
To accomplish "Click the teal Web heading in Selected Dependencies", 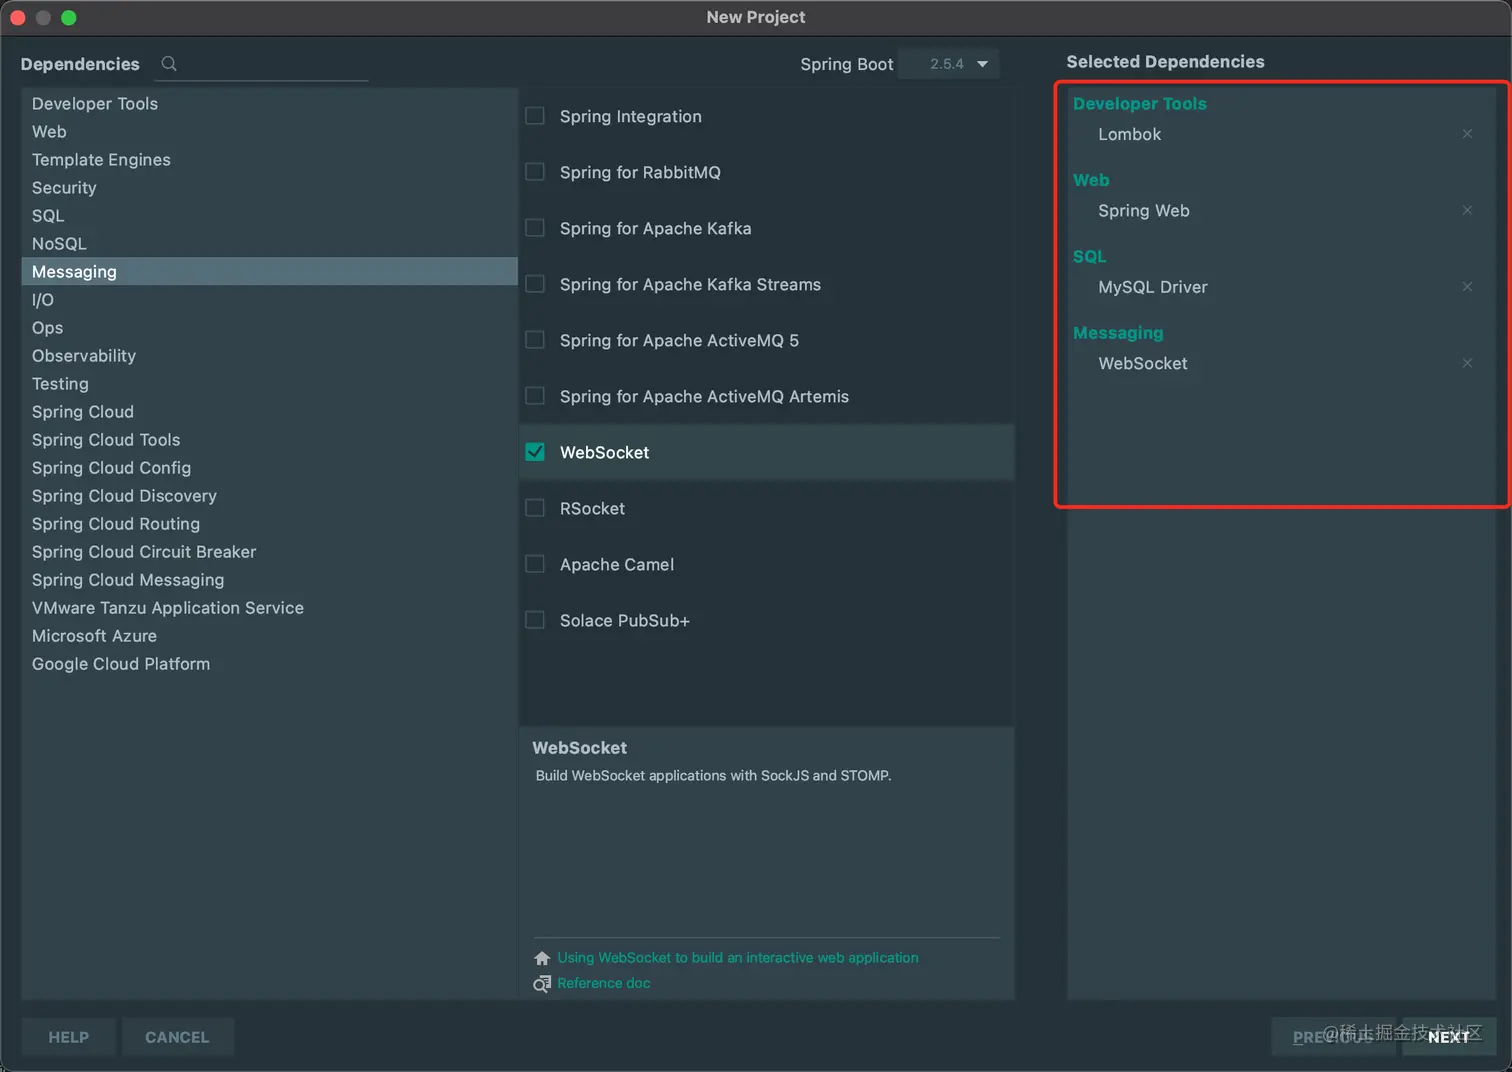I will tap(1091, 181).
